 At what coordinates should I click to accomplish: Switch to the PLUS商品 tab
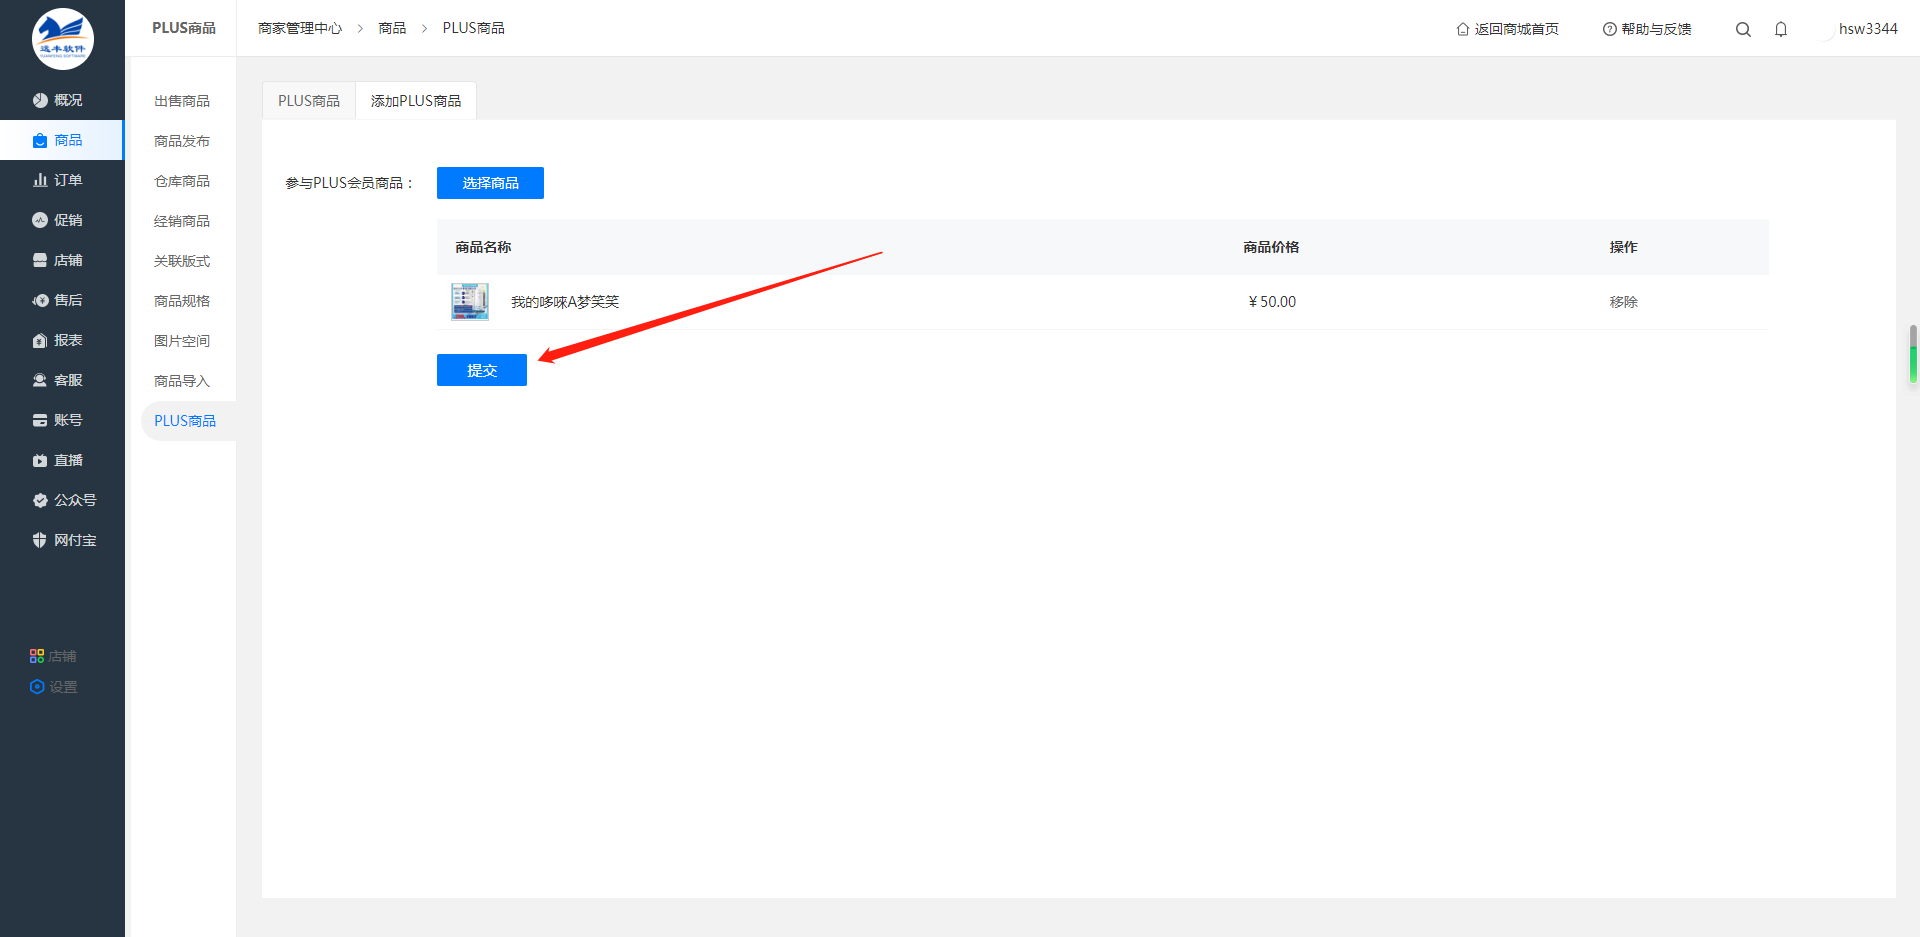pos(309,101)
